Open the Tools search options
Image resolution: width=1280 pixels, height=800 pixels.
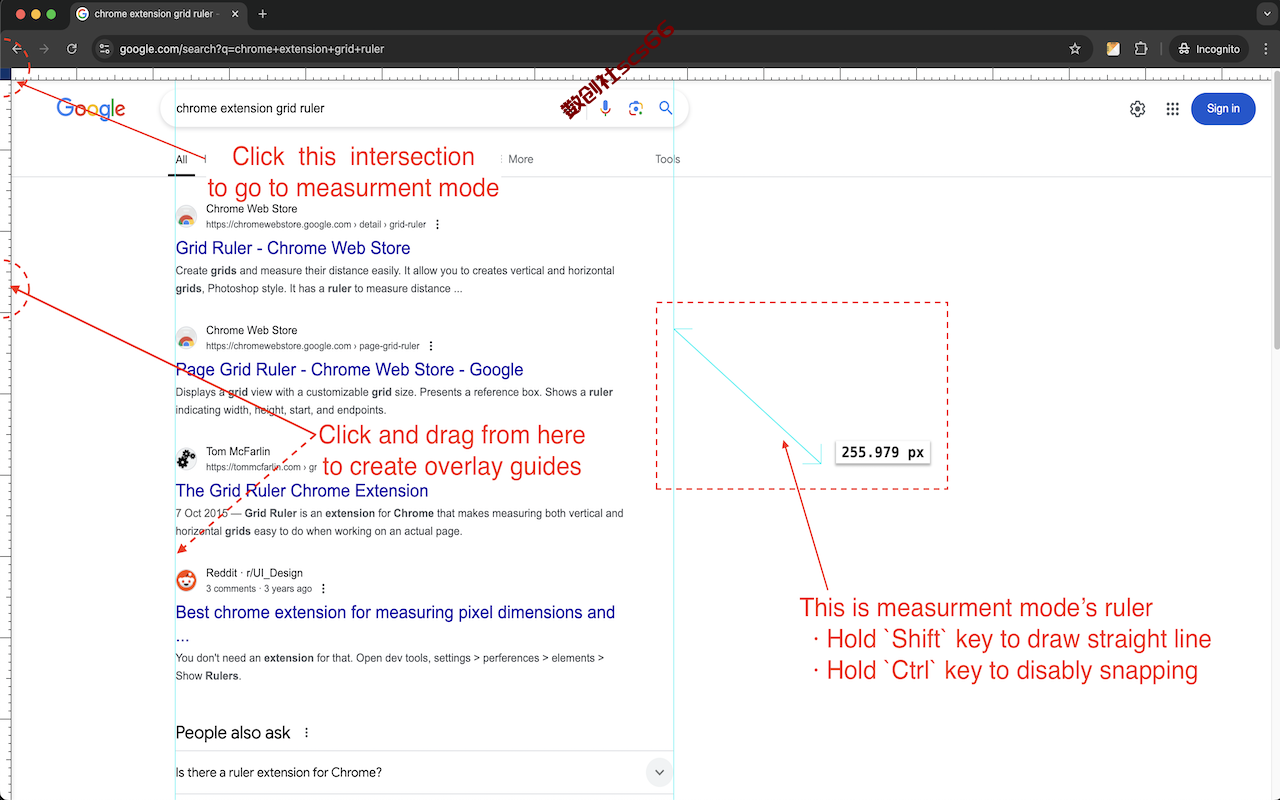pyautogui.click(x=668, y=159)
